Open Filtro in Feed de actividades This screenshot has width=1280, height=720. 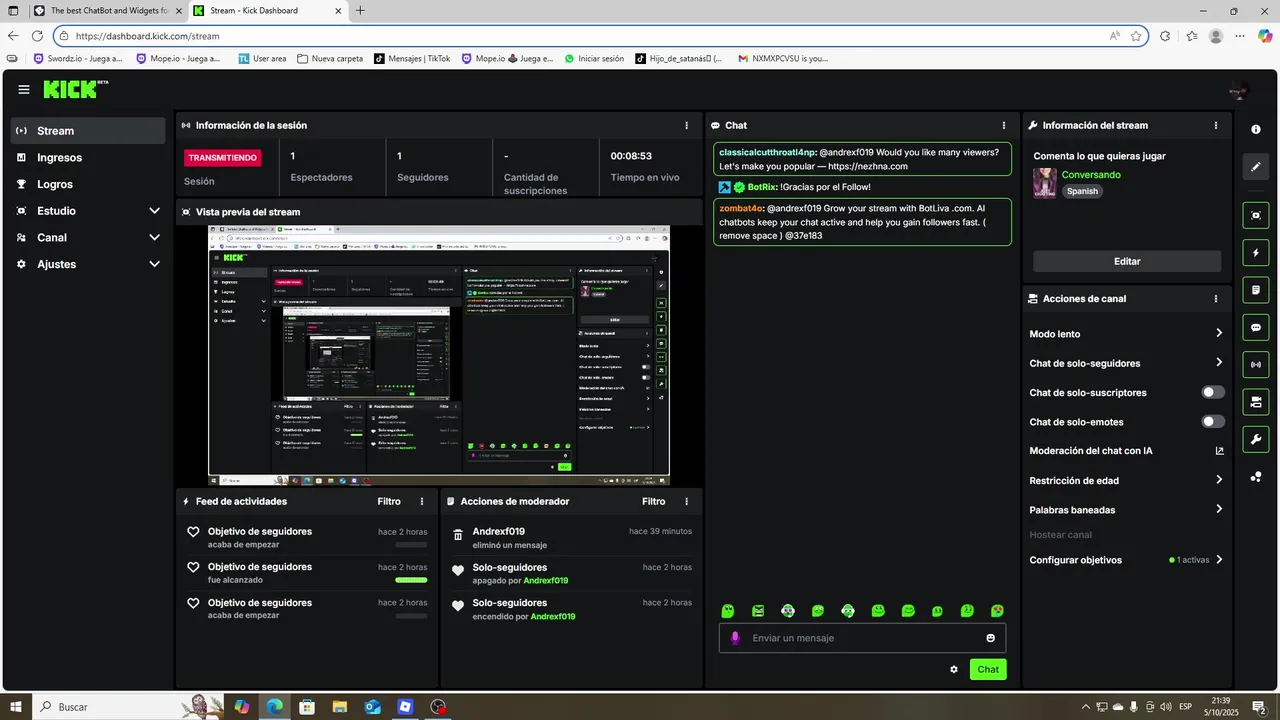pyautogui.click(x=389, y=502)
